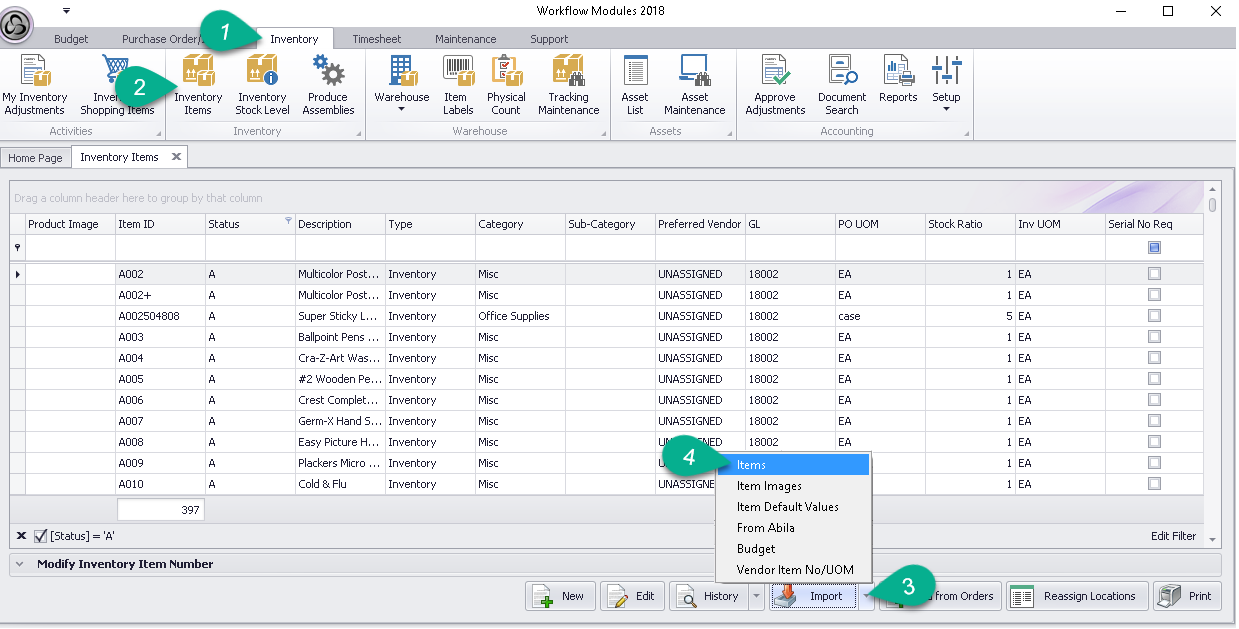This screenshot has height=629, width=1239.
Task: Switch to the Timesheet ribbon tab
Action: [376, 39]
